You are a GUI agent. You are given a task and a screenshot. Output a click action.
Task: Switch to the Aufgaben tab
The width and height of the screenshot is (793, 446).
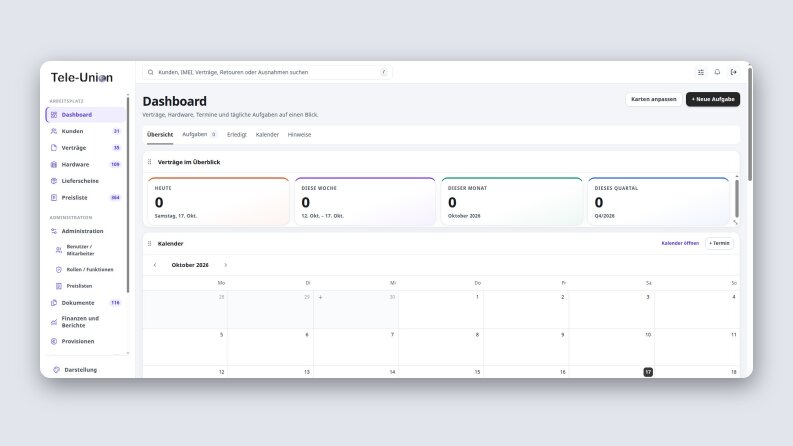click(199, 135)
